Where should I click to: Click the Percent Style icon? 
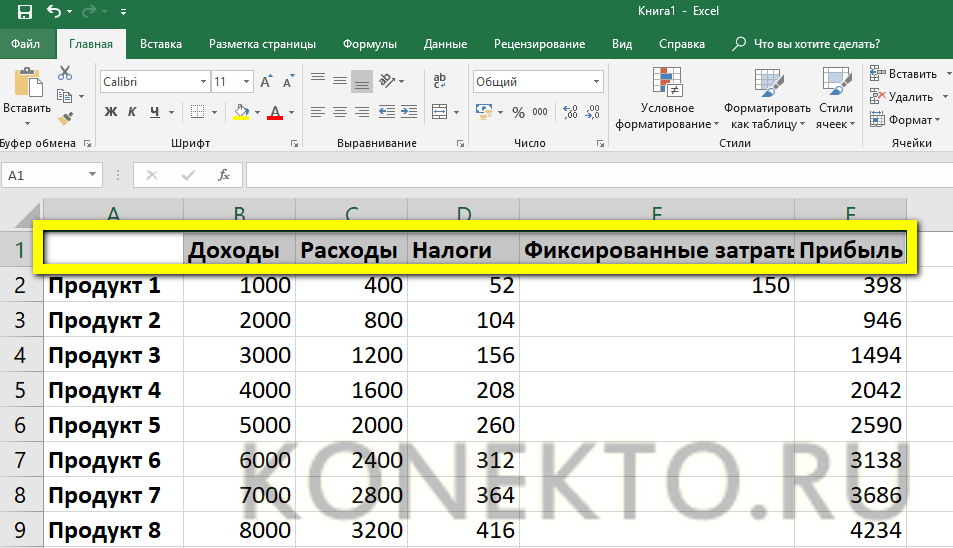coord(518,112)
